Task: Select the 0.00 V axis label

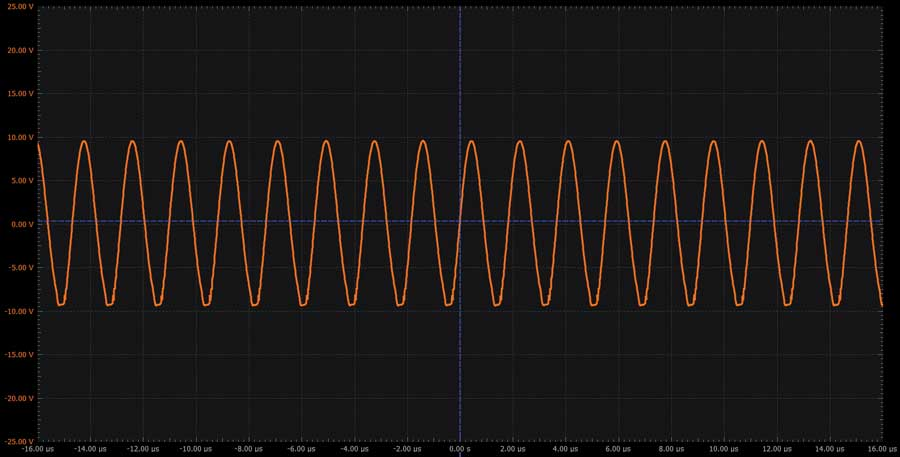Action: point(20,224)
